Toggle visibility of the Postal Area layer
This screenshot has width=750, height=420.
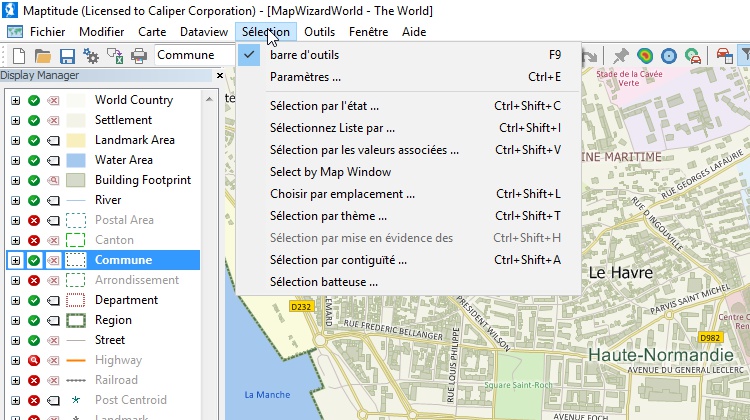click(34, 220)
